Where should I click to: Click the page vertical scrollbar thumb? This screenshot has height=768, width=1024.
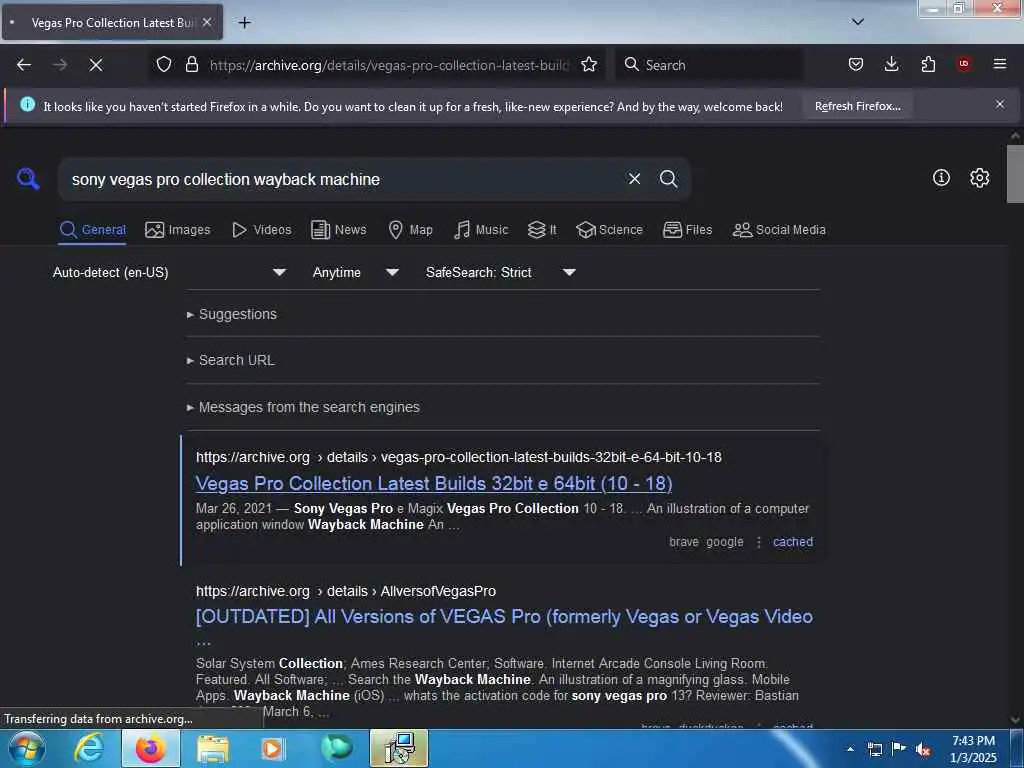click(1015, 174)
